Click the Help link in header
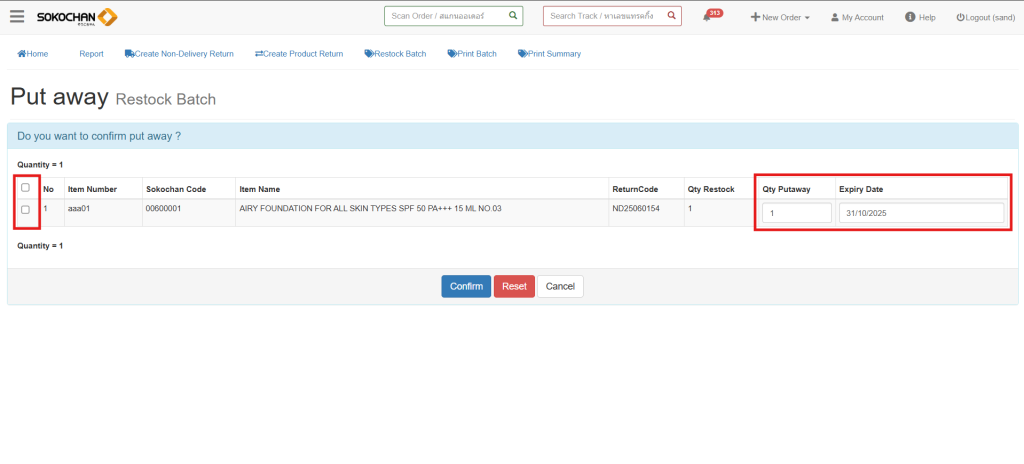 click(920, 18)
